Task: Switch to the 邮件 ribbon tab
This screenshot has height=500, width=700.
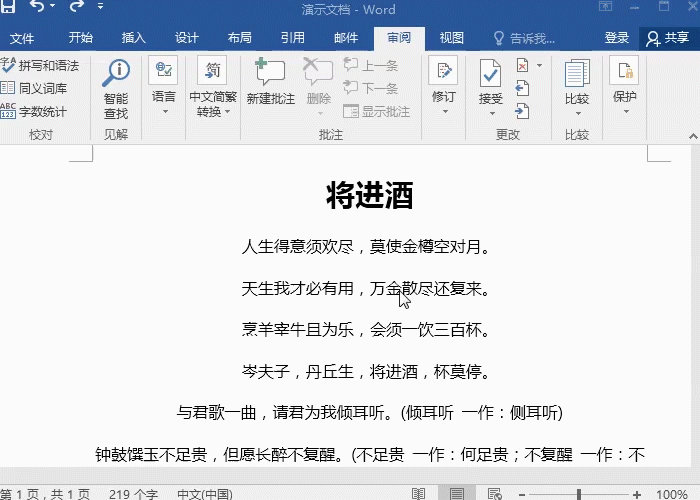Action: 346,38
